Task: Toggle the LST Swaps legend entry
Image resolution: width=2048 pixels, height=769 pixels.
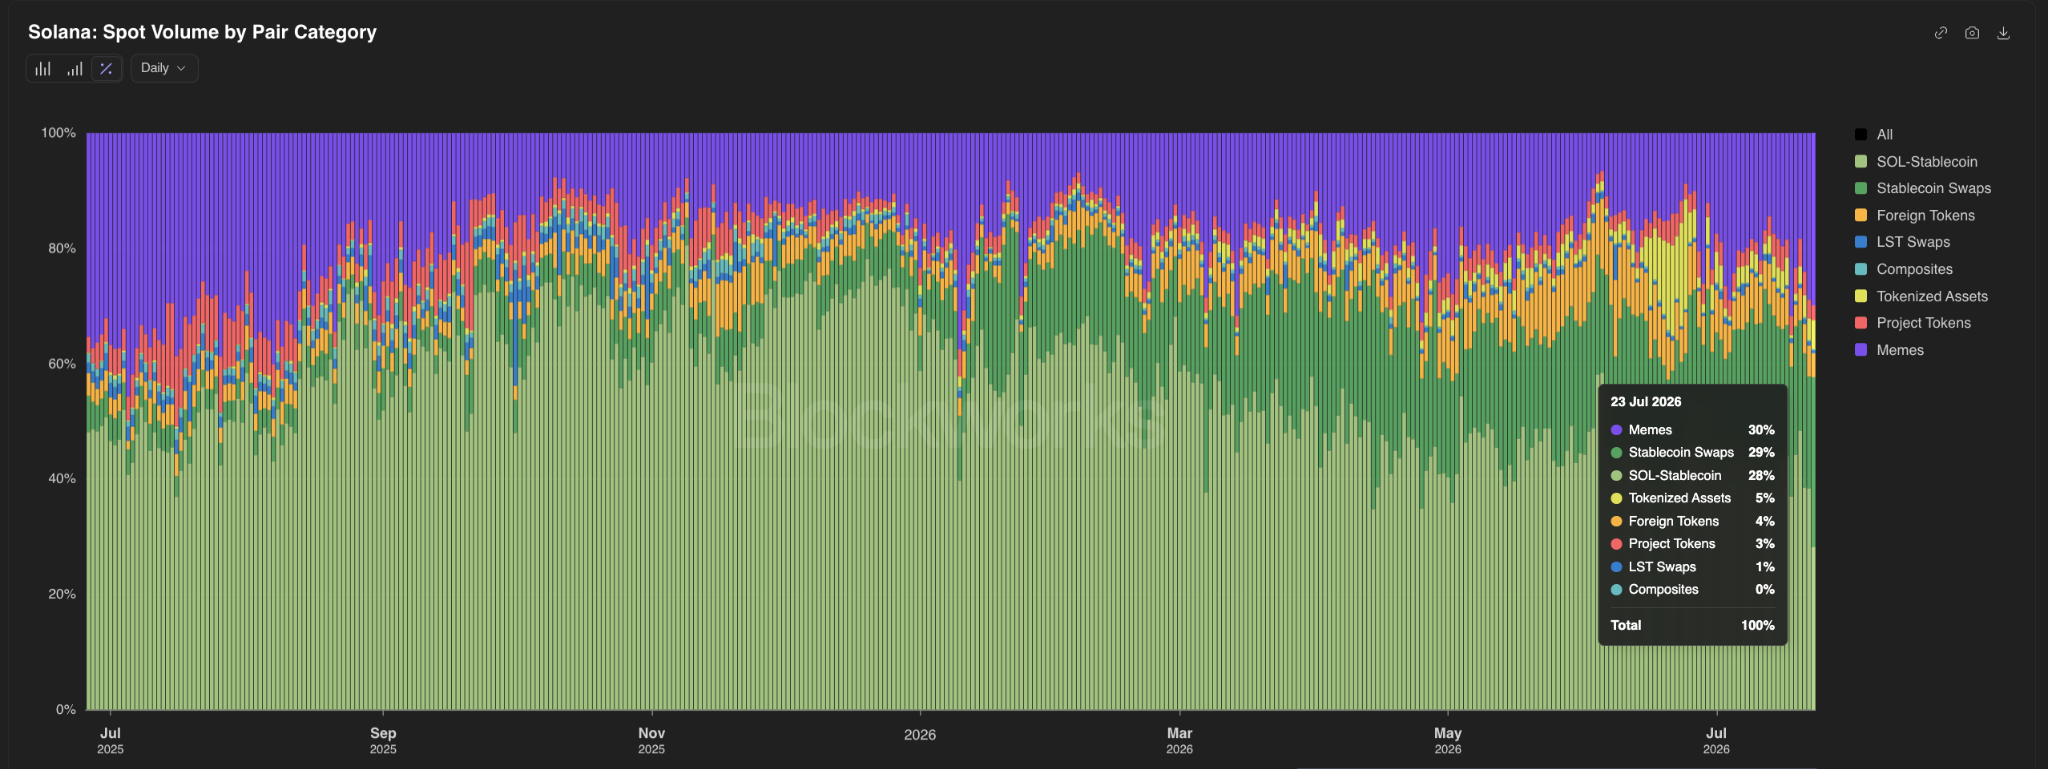Action: [1902, 242]
